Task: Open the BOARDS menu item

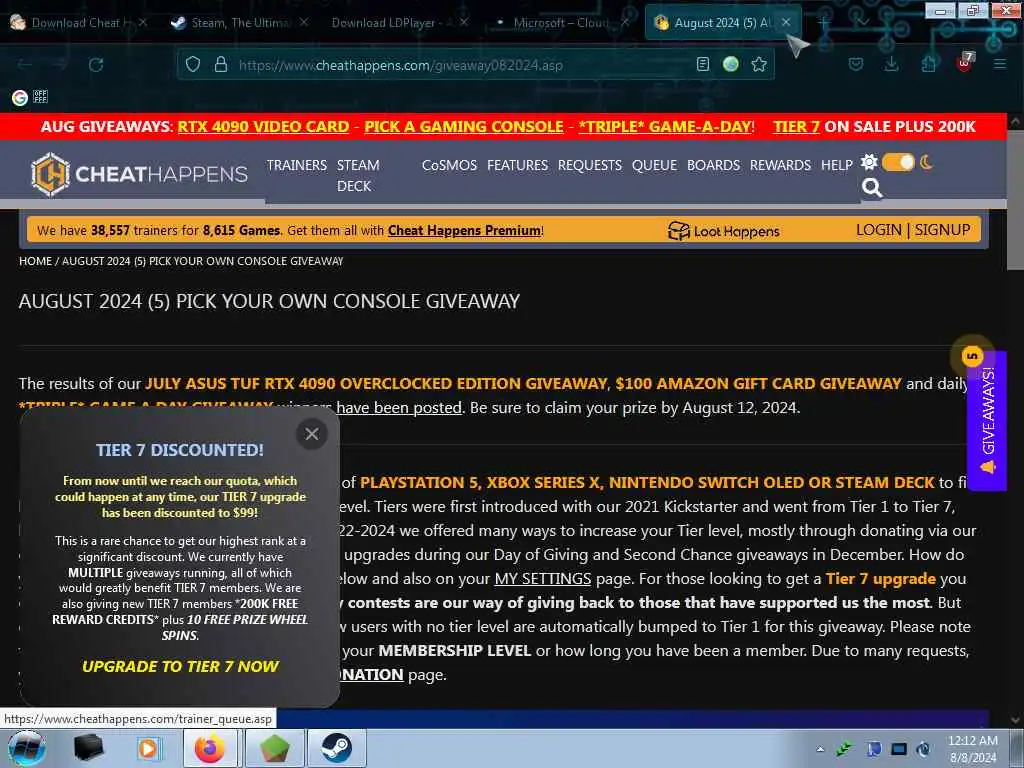Action: [713, 165]
